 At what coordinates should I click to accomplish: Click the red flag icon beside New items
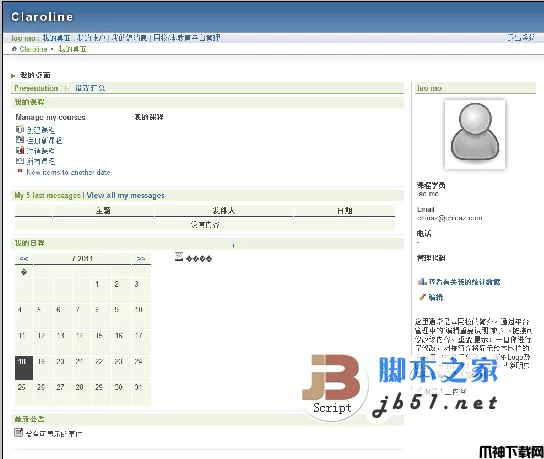pos(20,171)
